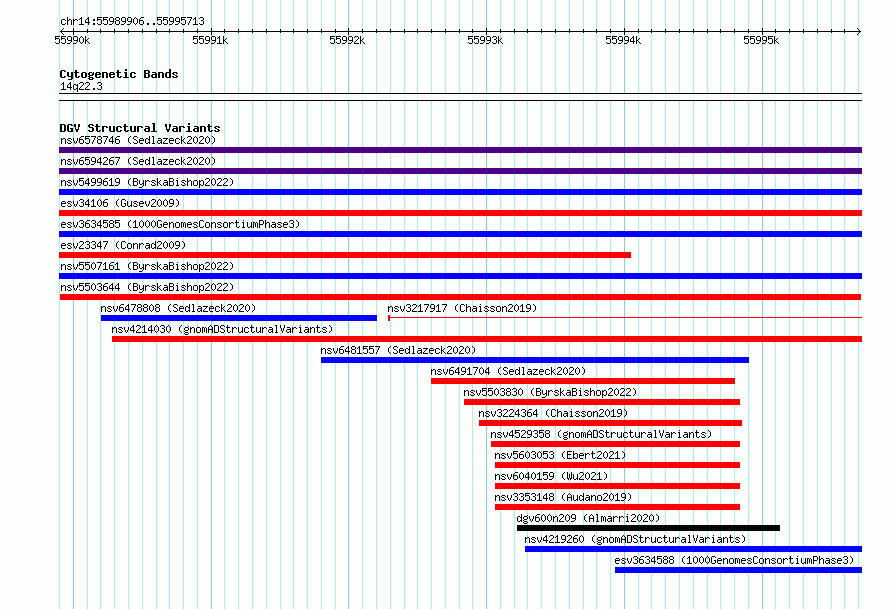Click the 55992k ruler position label
The width and height of the screenshot is (890, 609).
pos(347,40)
